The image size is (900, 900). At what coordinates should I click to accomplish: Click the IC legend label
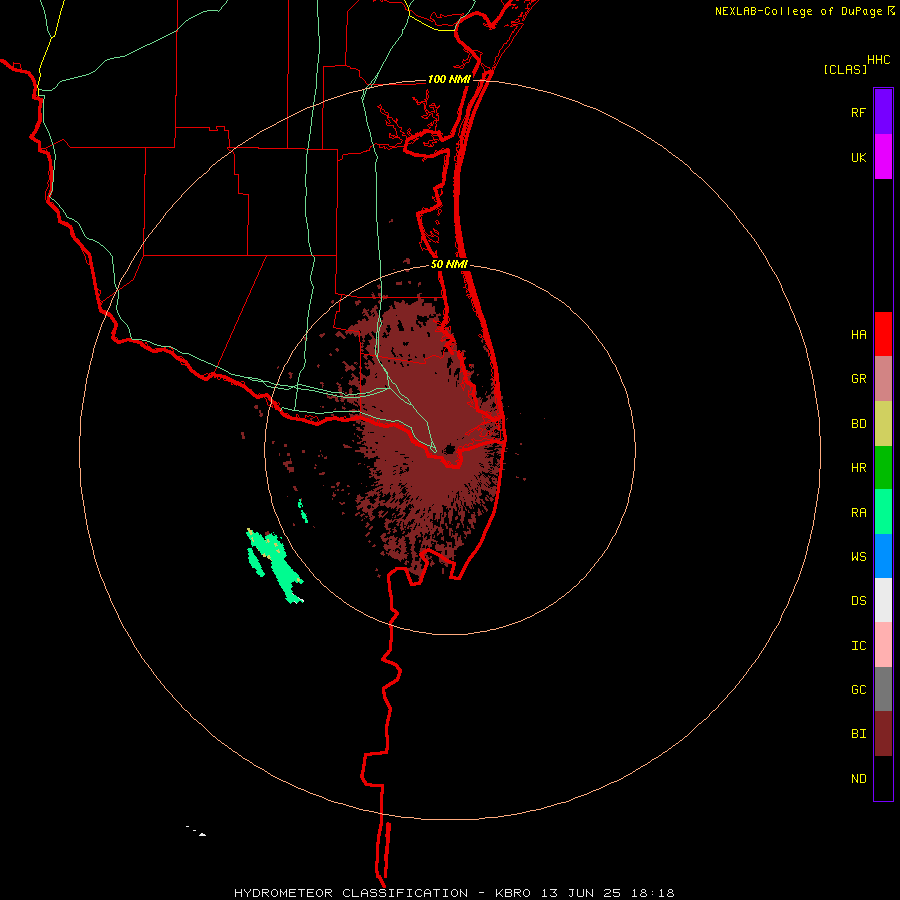pyautogui.click(x=858, y=646)
